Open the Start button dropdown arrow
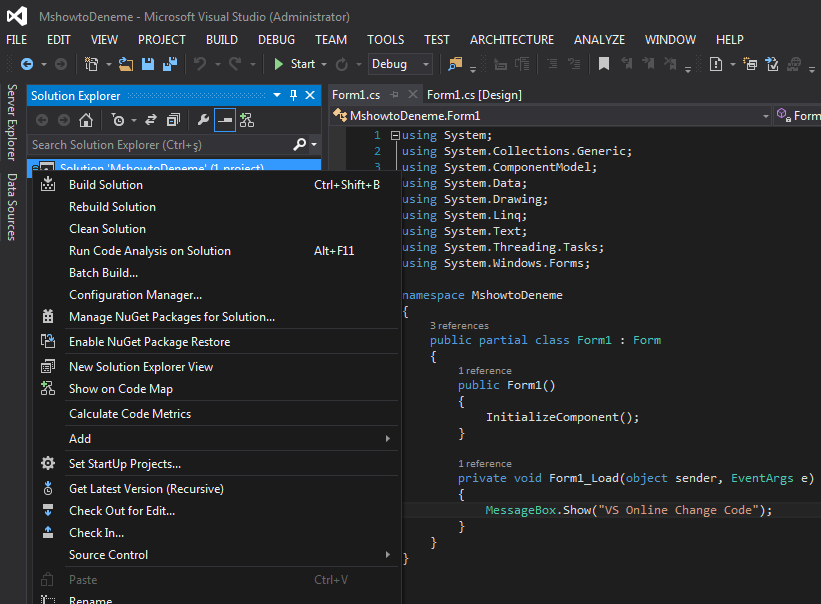The width and height of the screenshot is (821, 604). coord(324,64)
